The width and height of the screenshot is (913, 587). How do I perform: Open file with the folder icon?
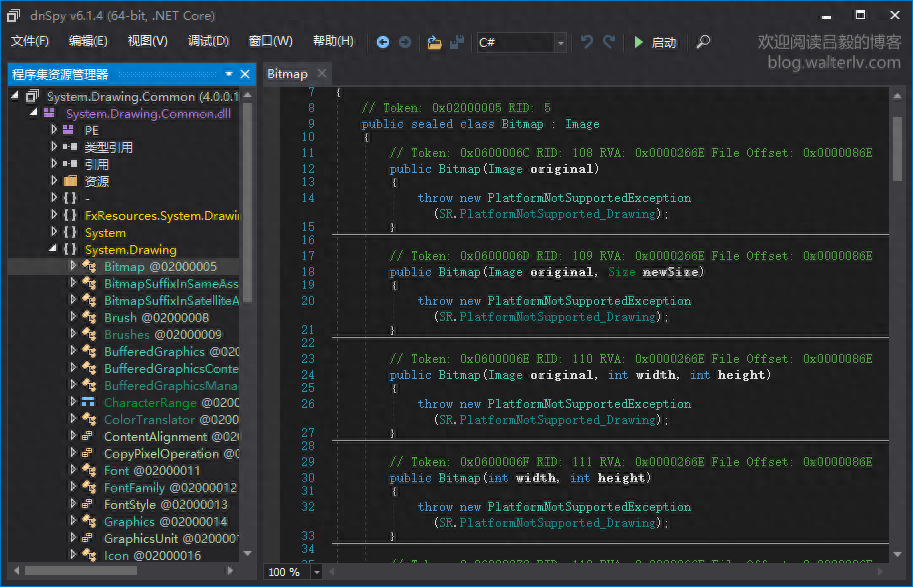coord(434,42)
